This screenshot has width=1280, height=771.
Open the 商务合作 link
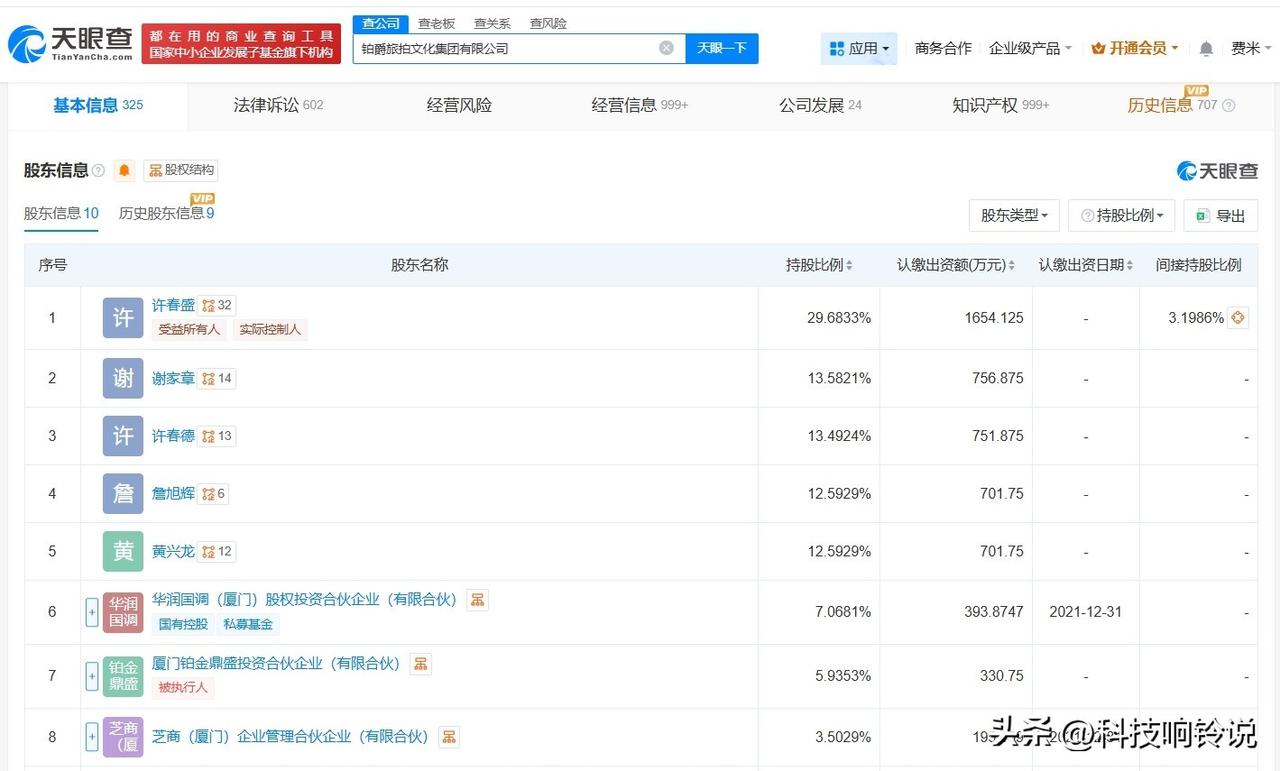click(x=943, y=48)
